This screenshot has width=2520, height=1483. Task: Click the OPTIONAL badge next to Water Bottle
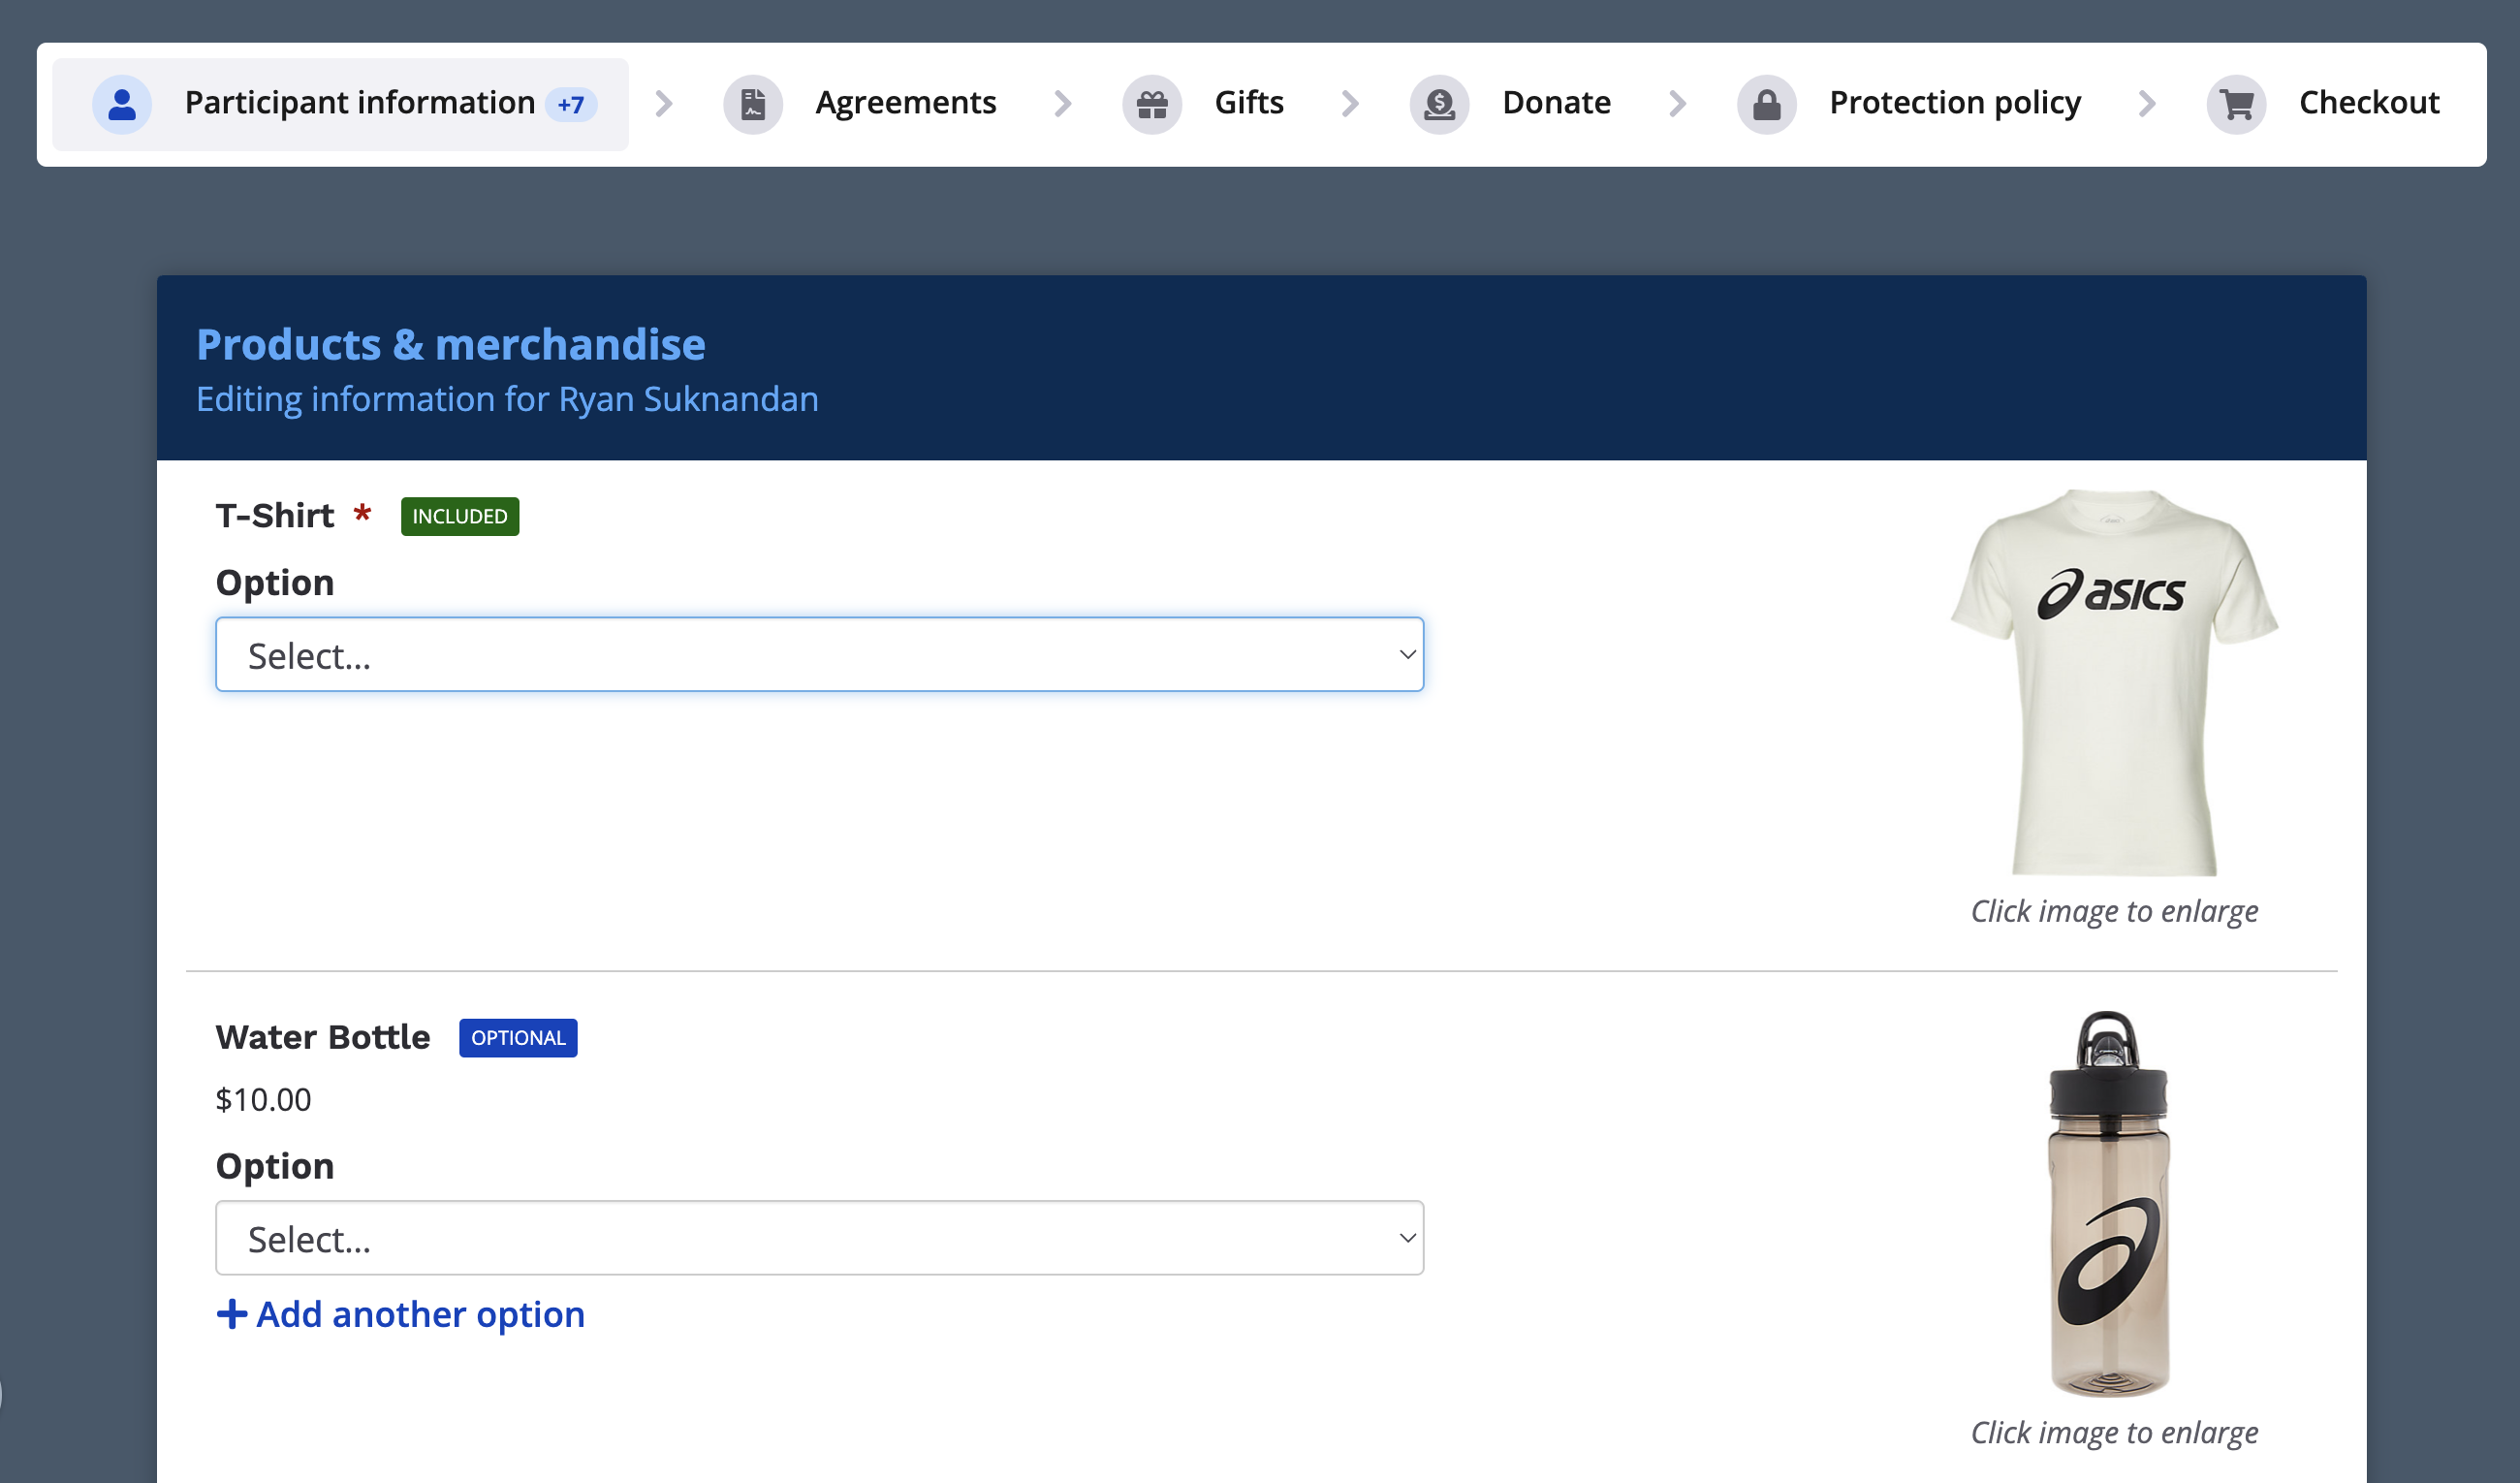pos(518,1038)
